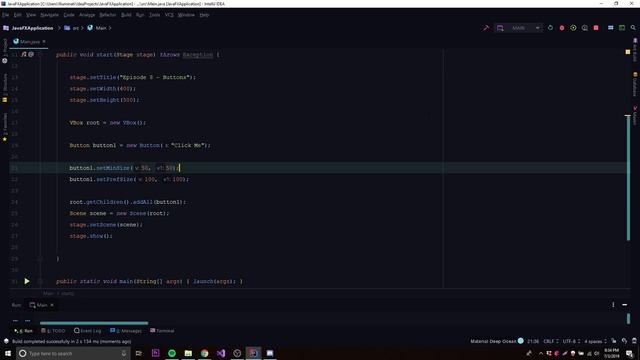Open the Help menu
640x360 pixels.
[x=204, y=15]
